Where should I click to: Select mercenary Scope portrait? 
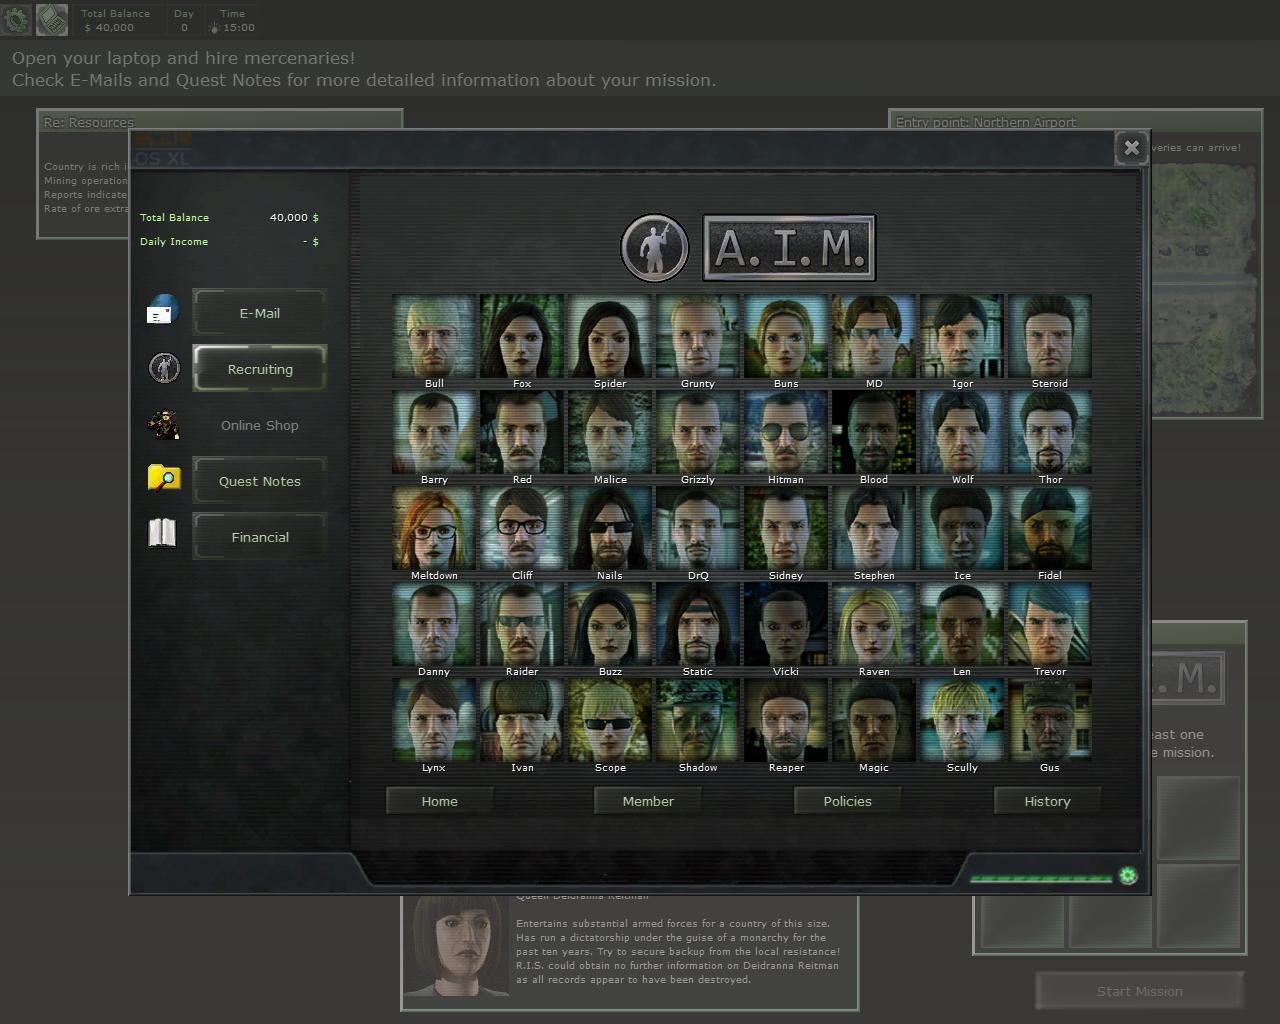(610, 720)
